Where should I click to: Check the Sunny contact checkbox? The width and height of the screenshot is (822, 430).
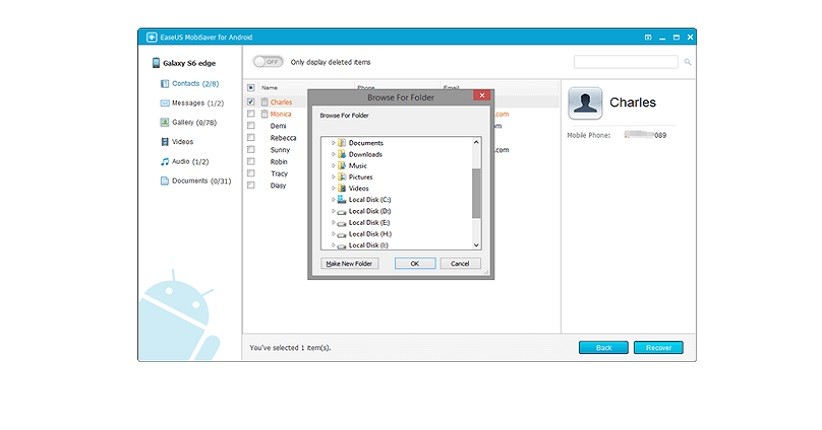coord(251,149)
